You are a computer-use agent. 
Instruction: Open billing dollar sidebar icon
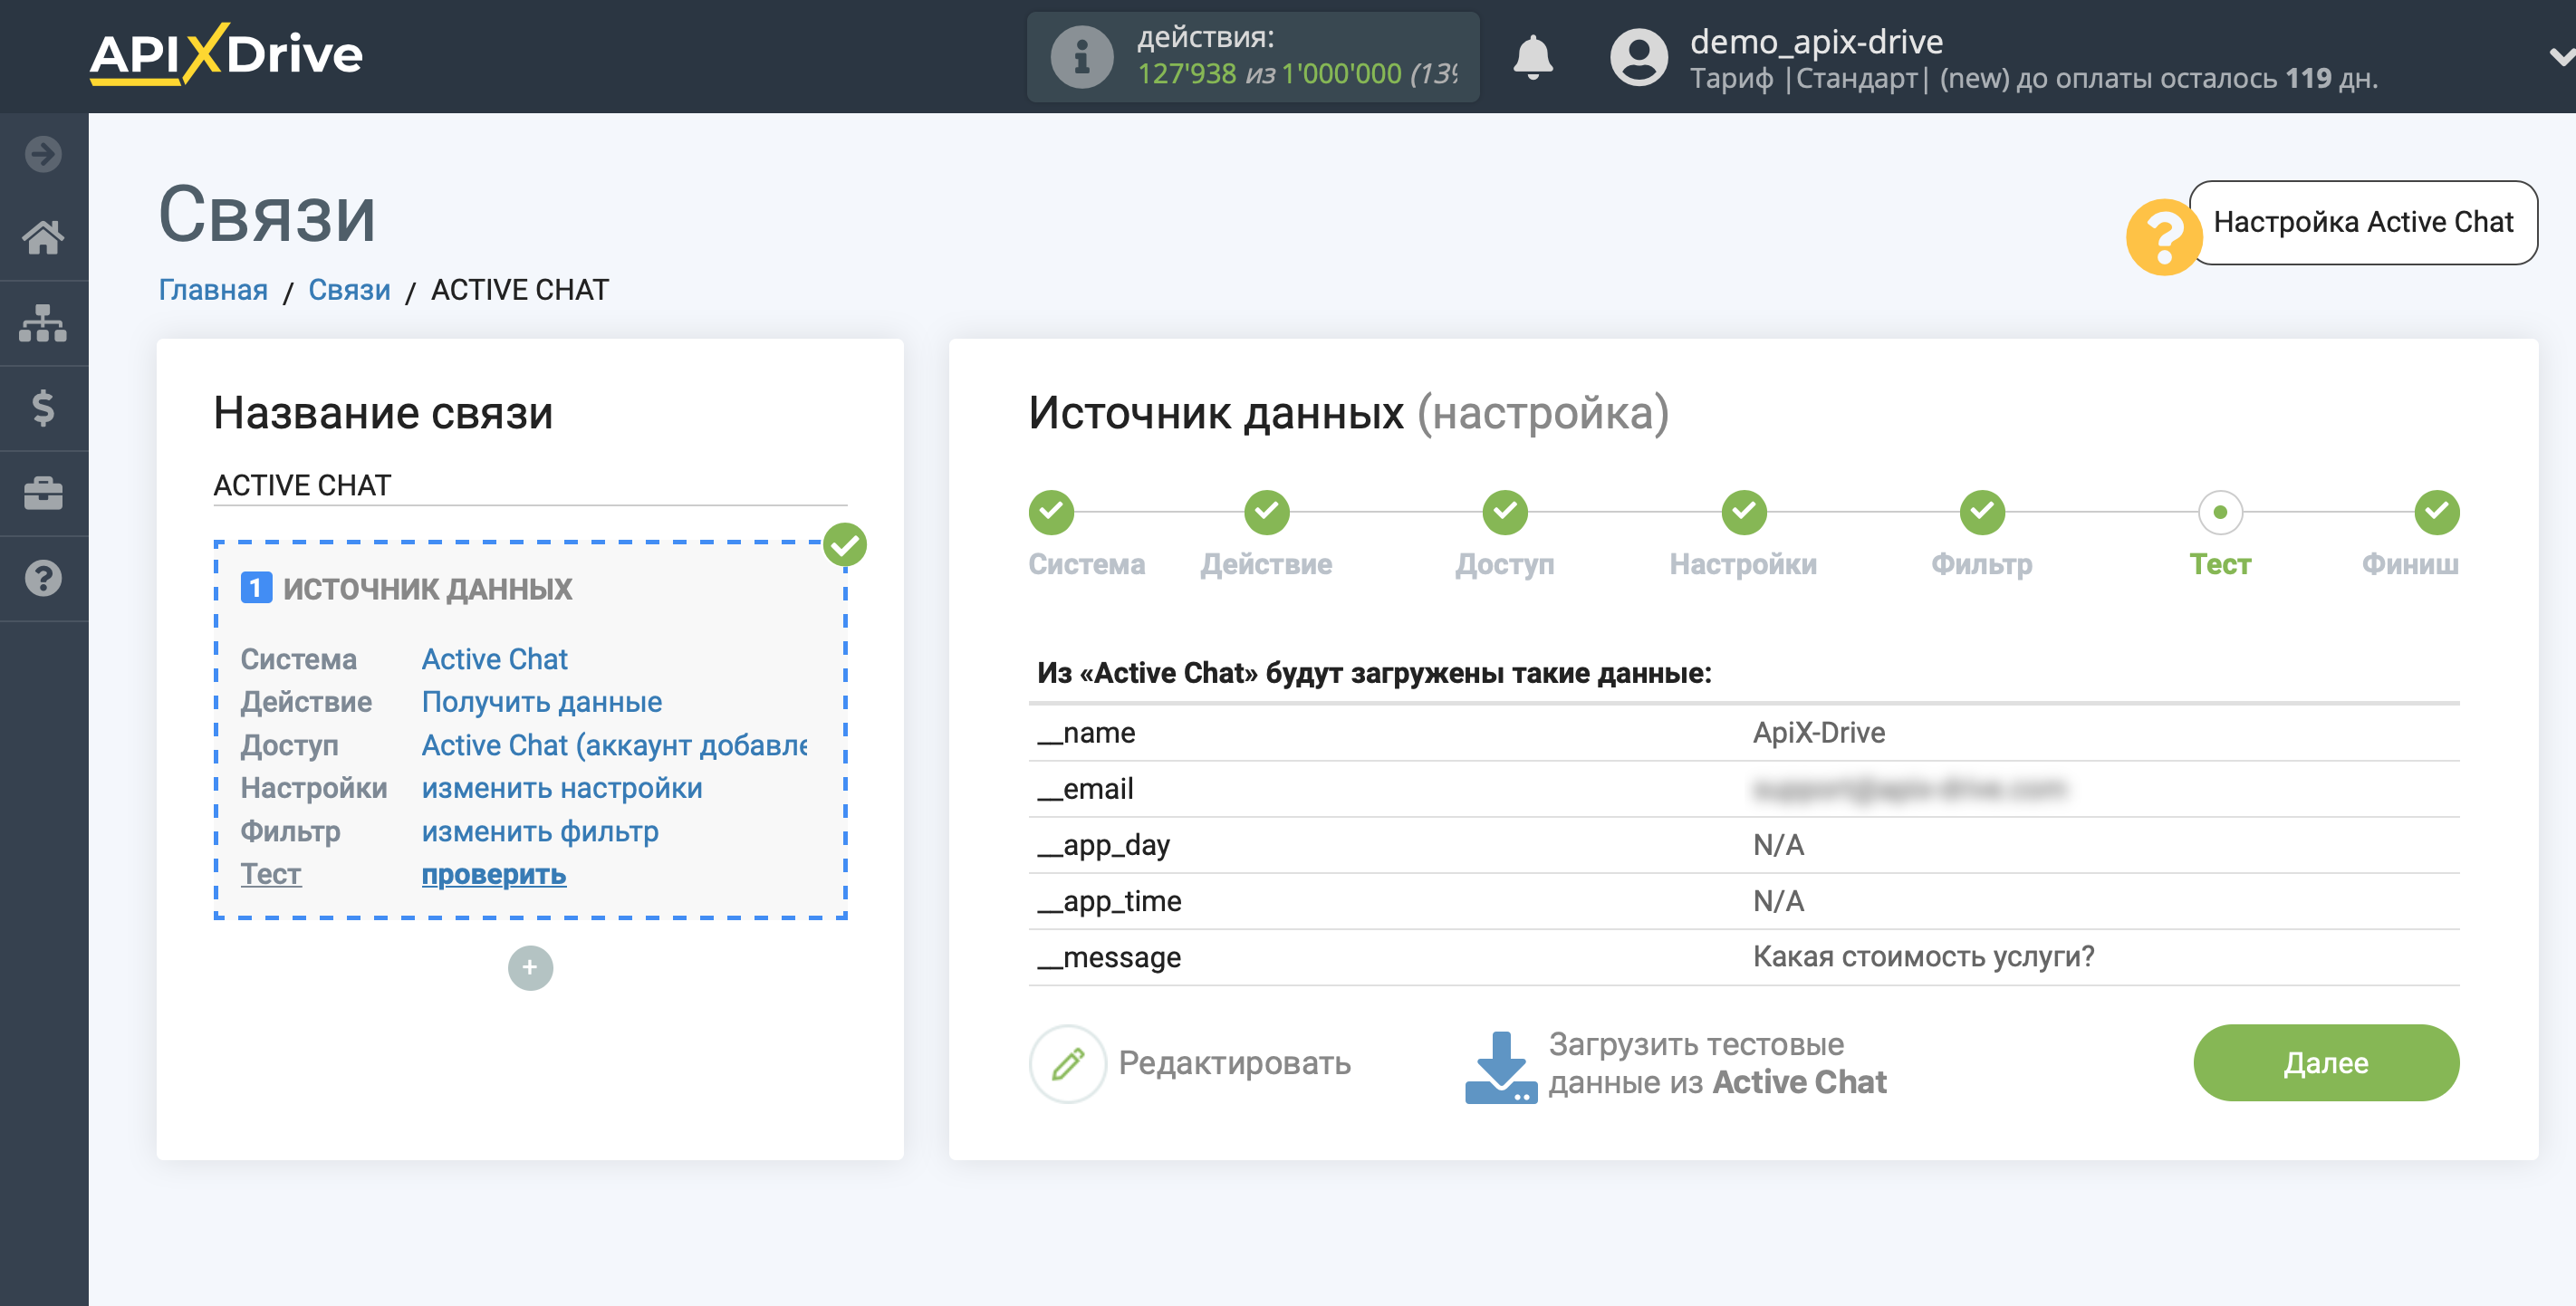[x=43, y=408]
